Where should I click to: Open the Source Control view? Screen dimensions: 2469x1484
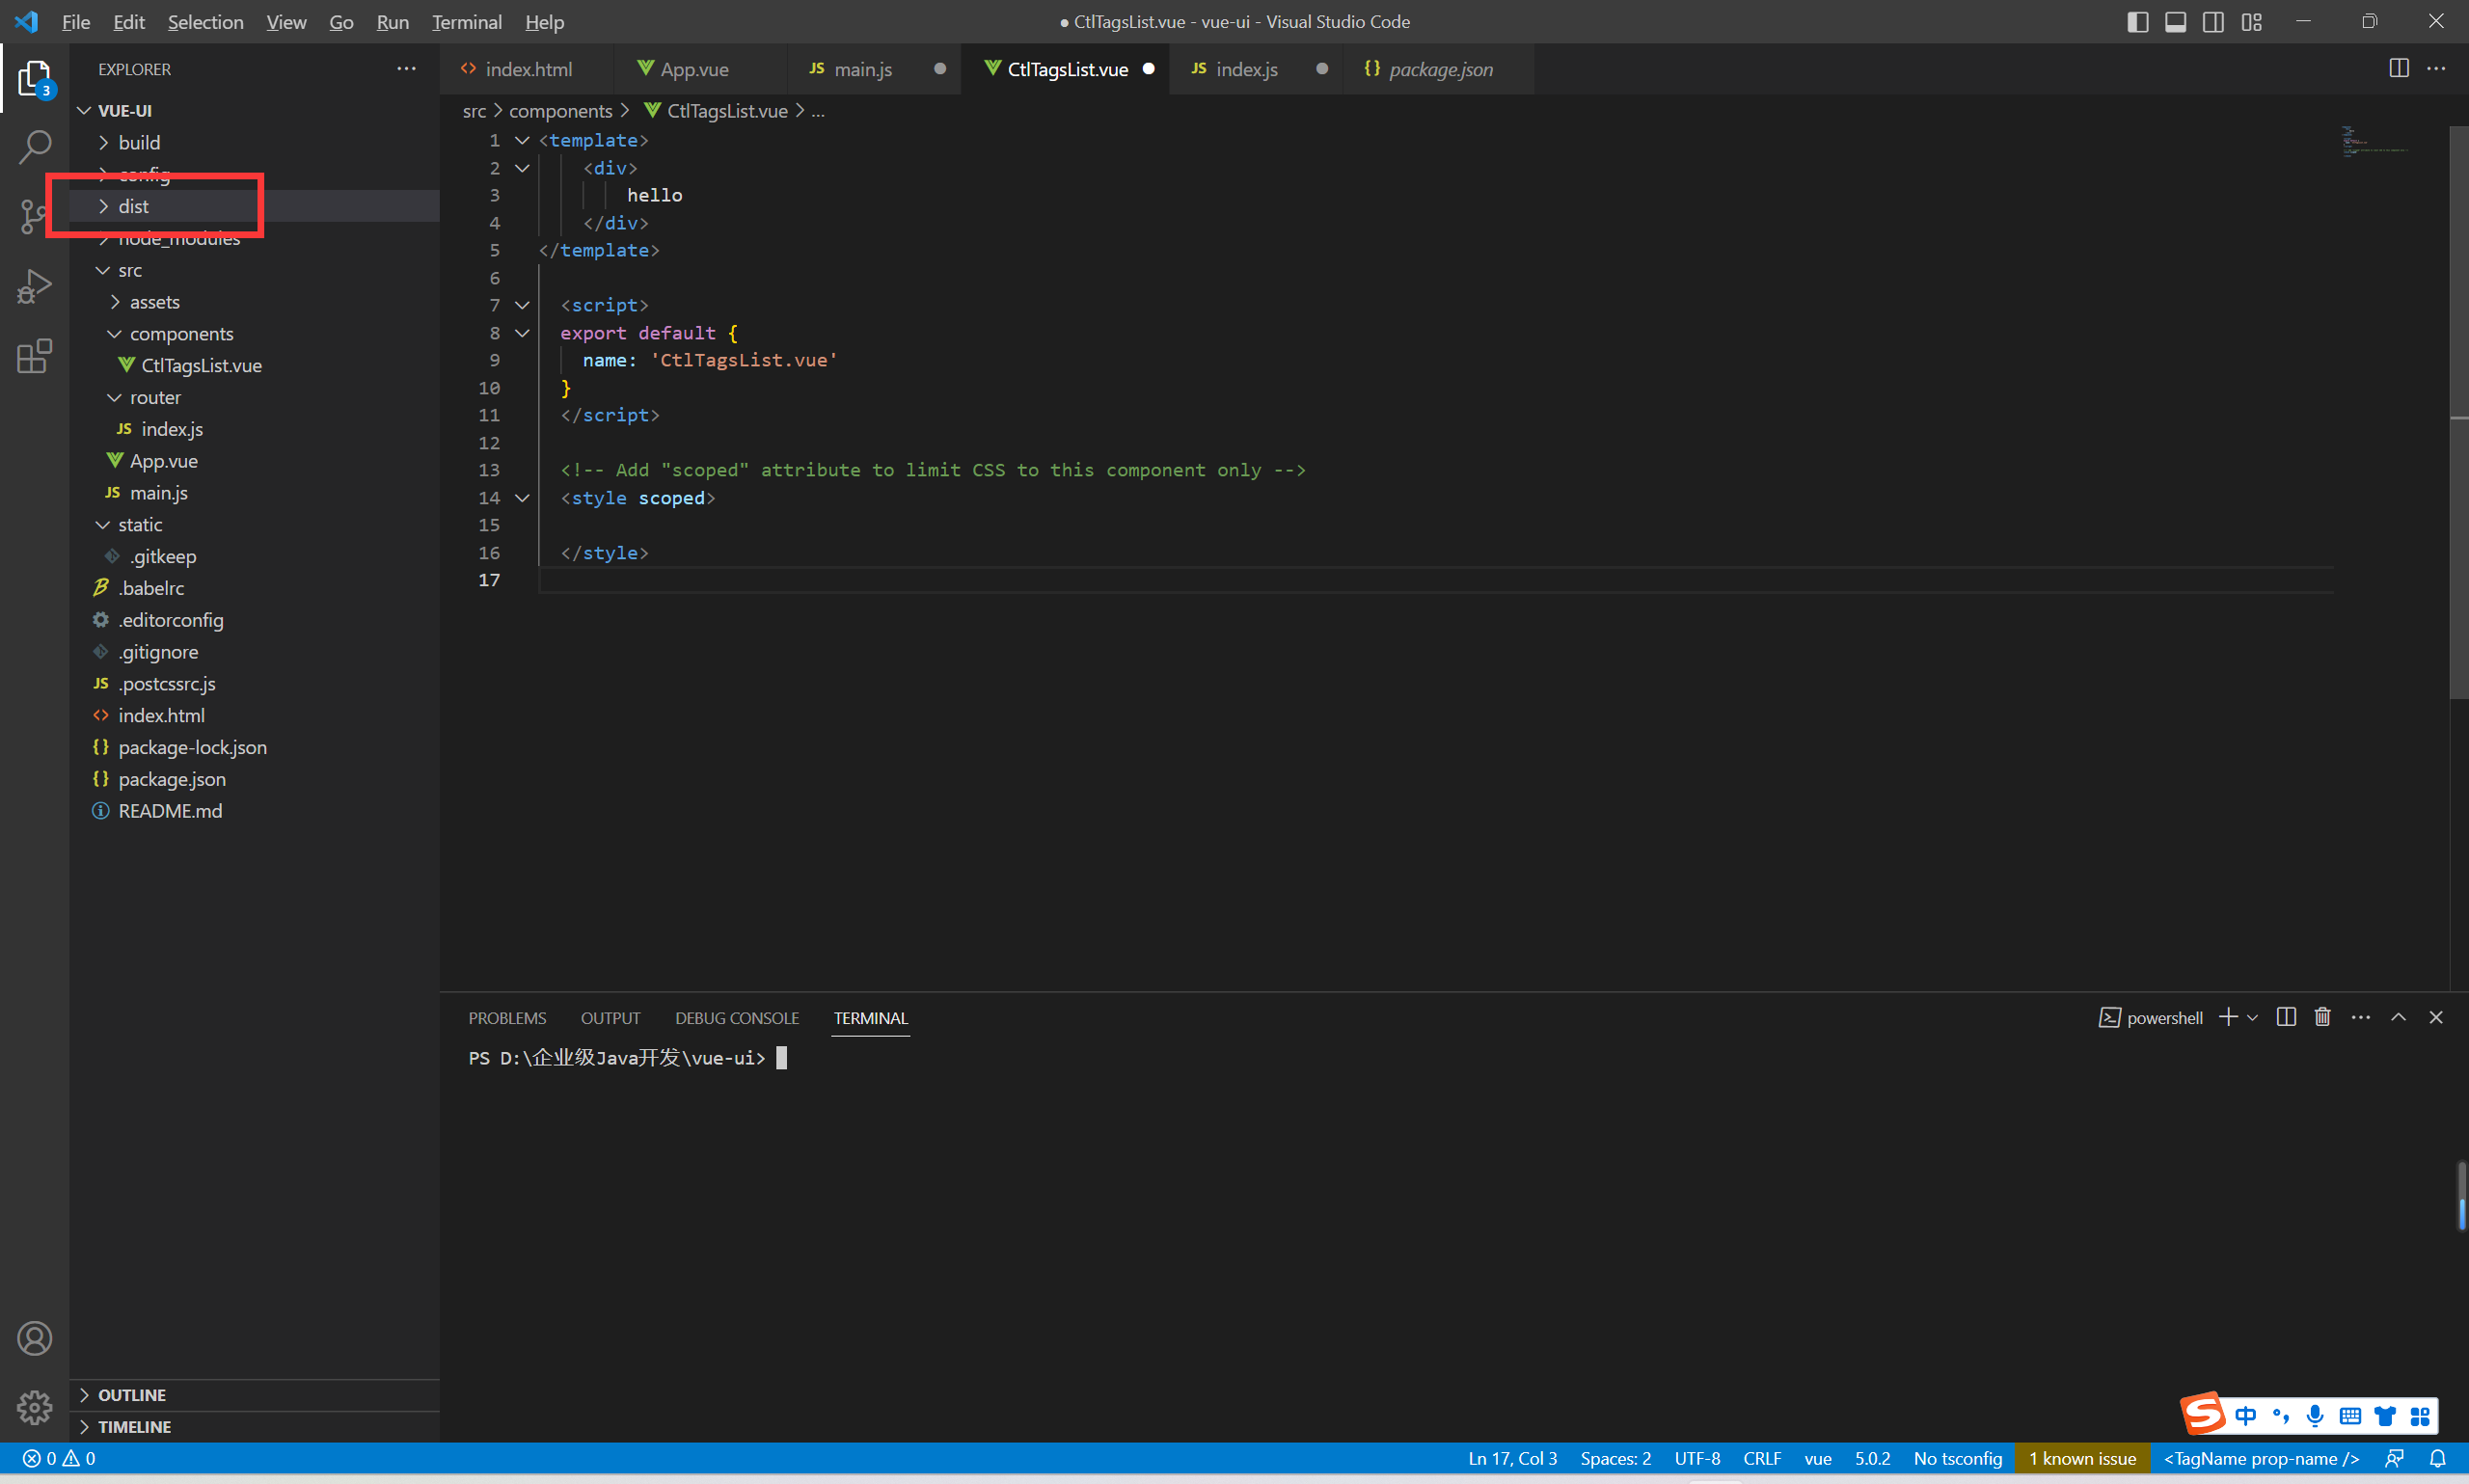pyautogui.click(x=34, y=216)
